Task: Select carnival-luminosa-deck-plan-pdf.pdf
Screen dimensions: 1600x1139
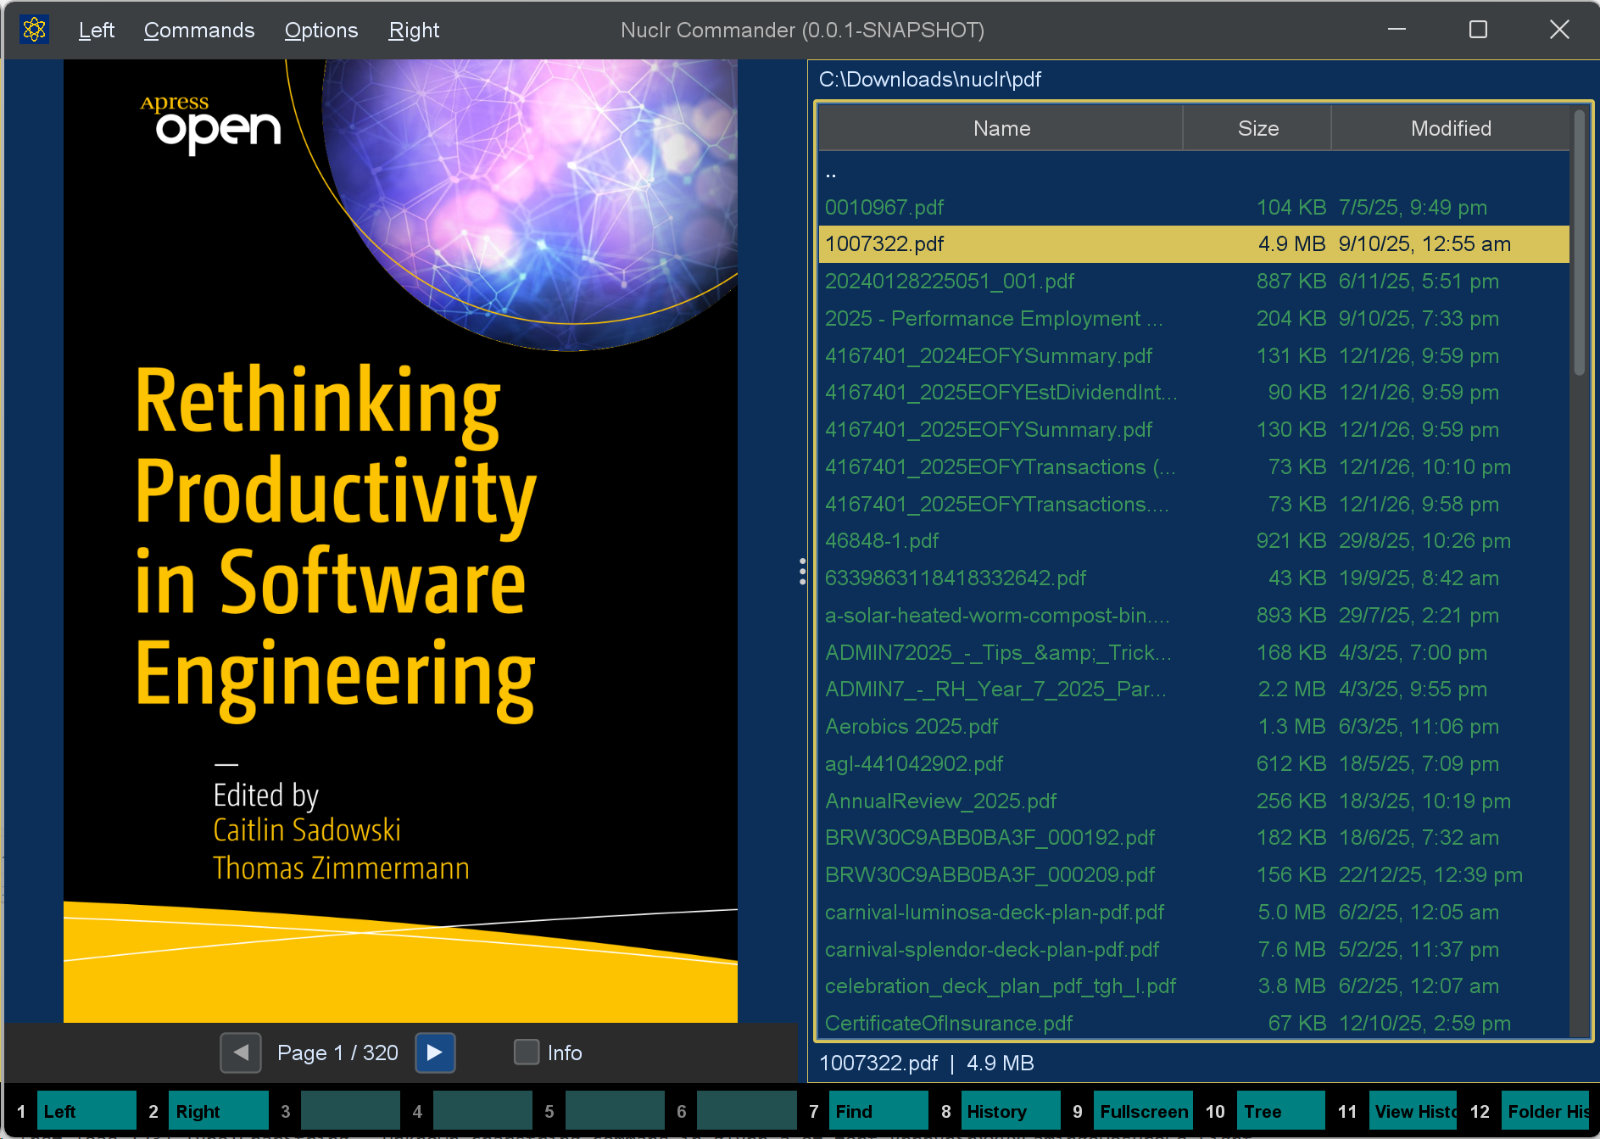Action: [1194, 912]
